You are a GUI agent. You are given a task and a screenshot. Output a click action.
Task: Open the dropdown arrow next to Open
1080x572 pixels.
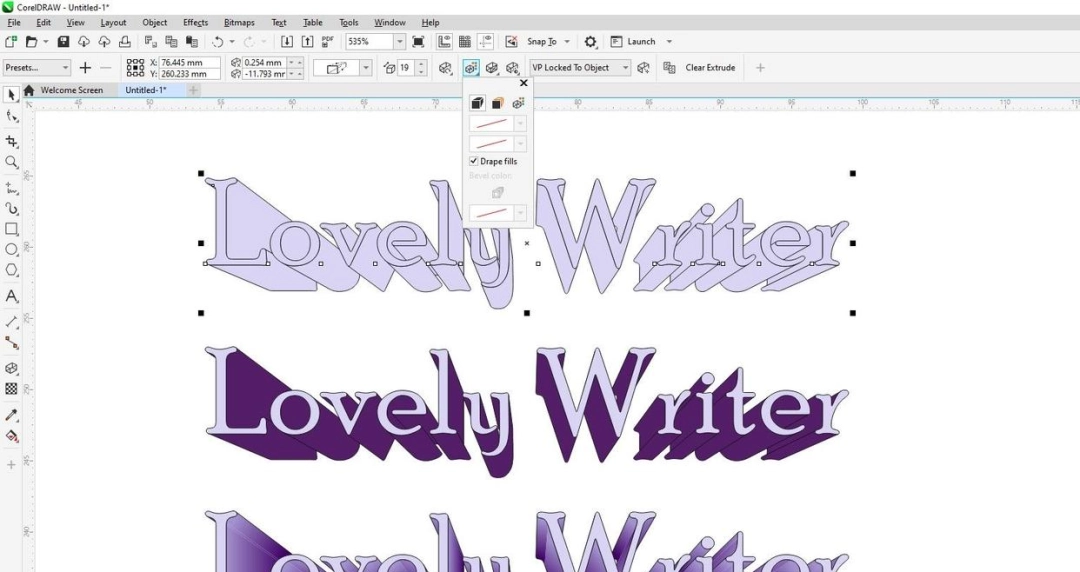46,42
